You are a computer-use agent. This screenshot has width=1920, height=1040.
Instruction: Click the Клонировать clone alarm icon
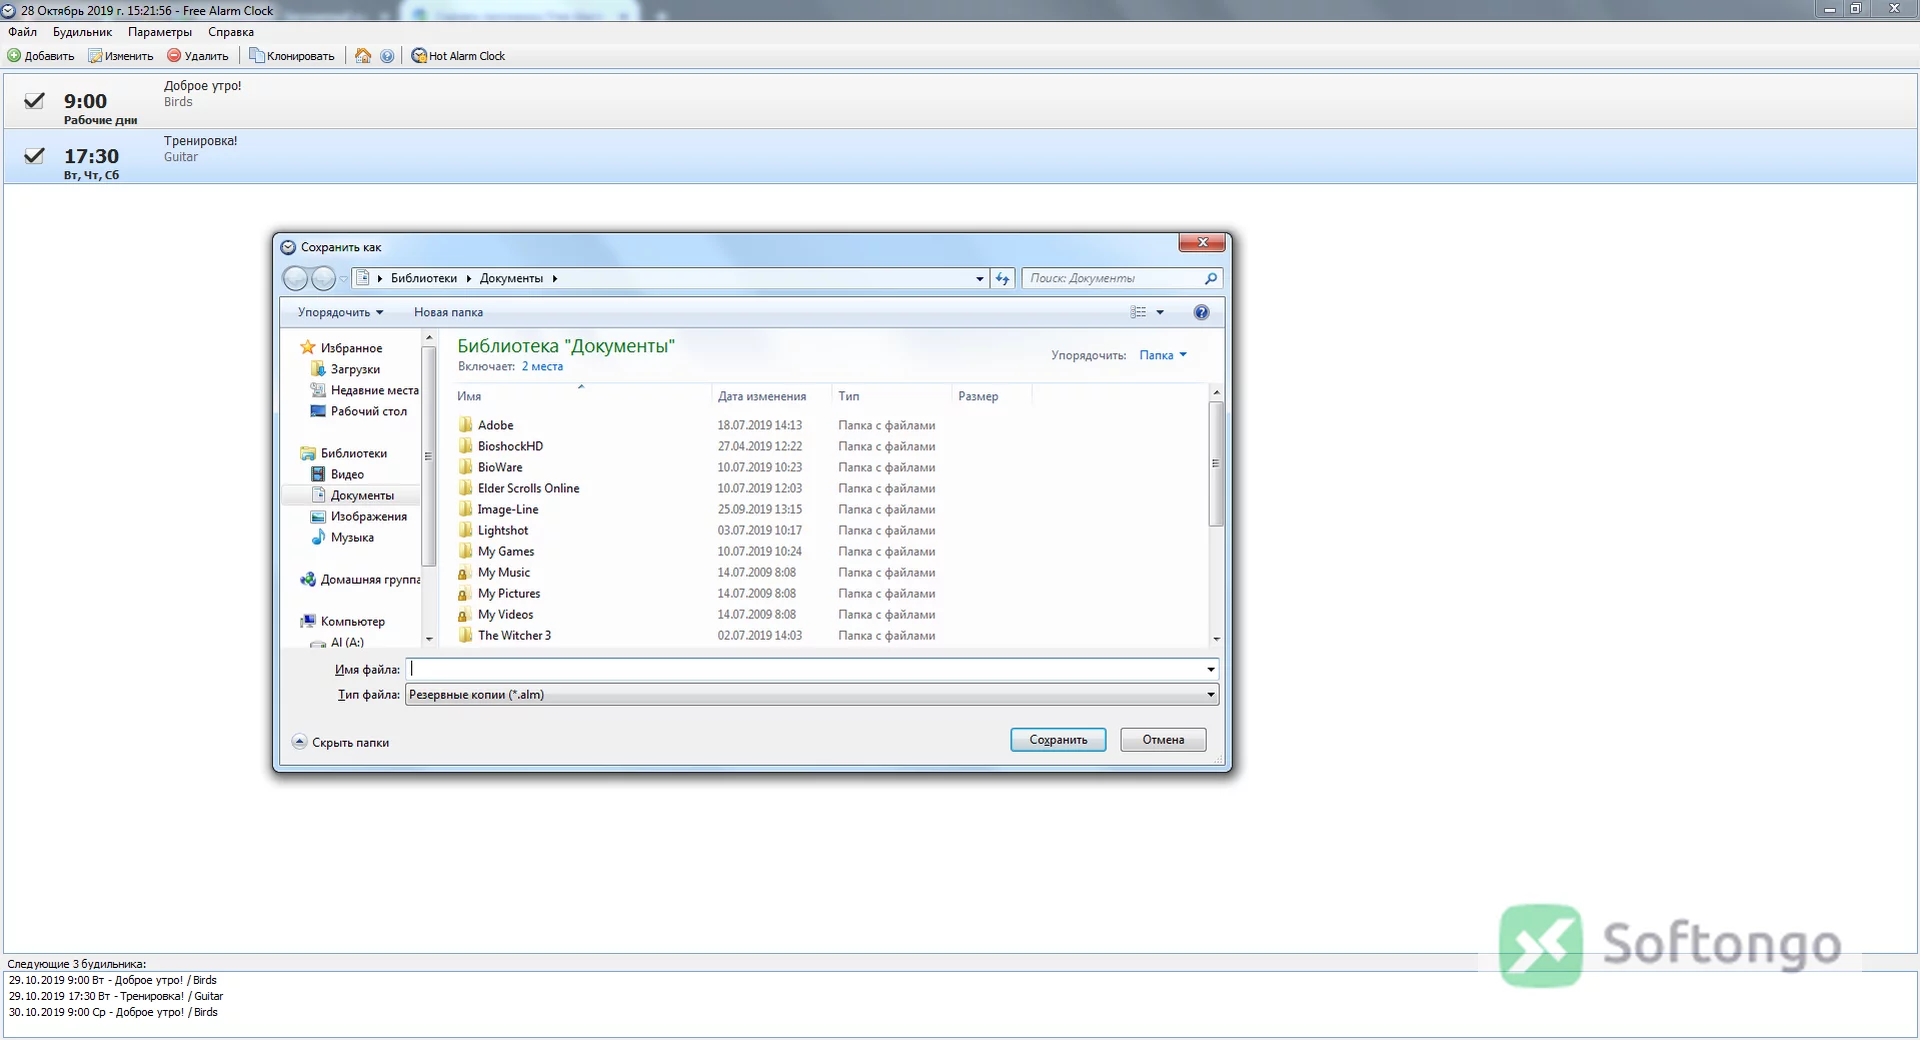tap(256, 56)
